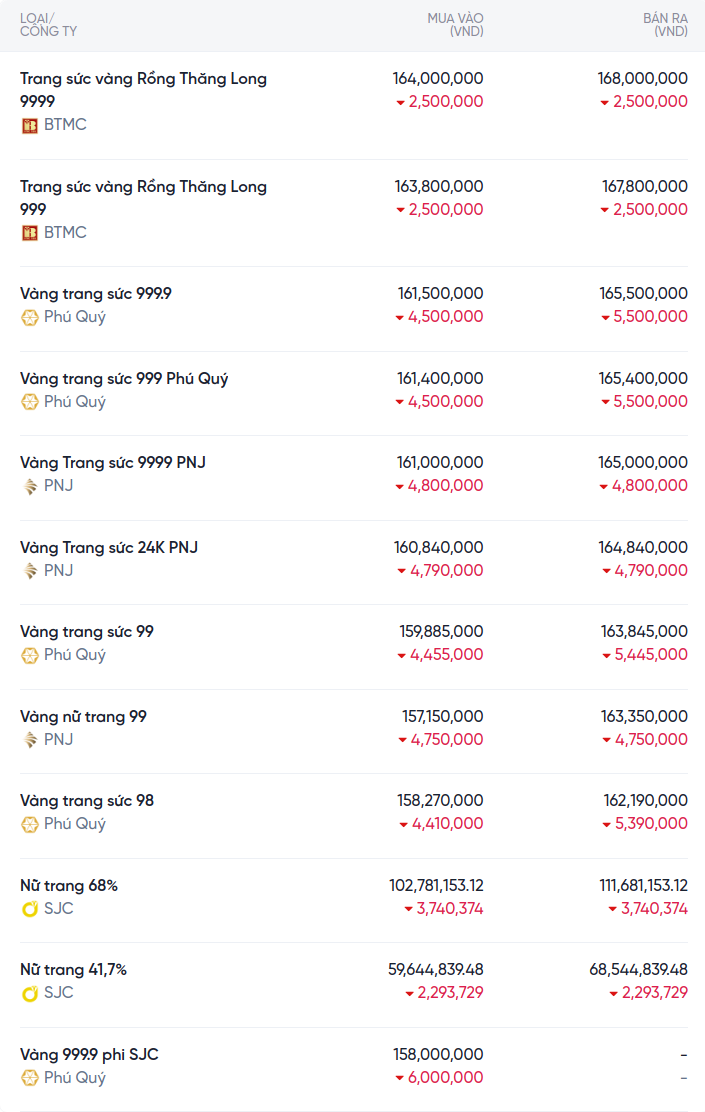The width and height of the screenshot is (705, 1112).
Task: Click the BÁN RA (VND) column header
Action: click(665, 25)
